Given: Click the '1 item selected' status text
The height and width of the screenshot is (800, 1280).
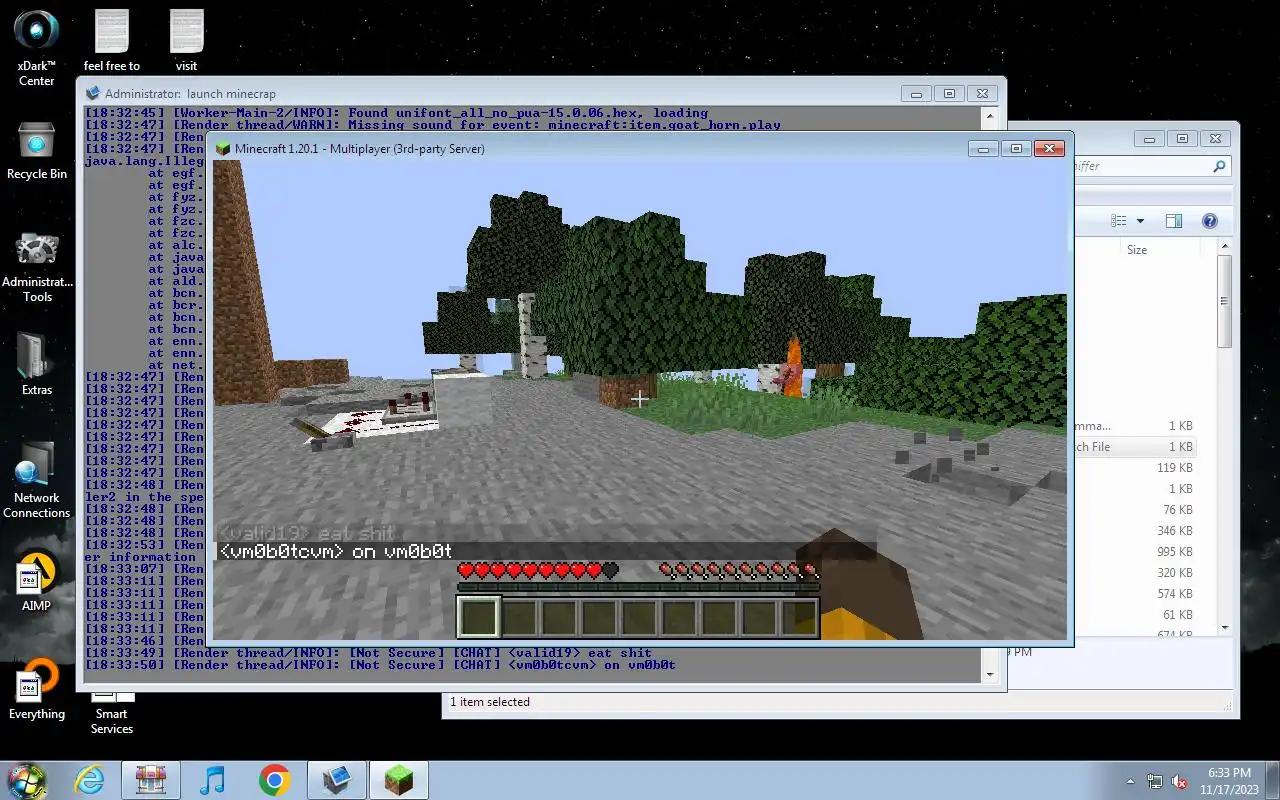Looking at the screenshot, I should point(490,702).
